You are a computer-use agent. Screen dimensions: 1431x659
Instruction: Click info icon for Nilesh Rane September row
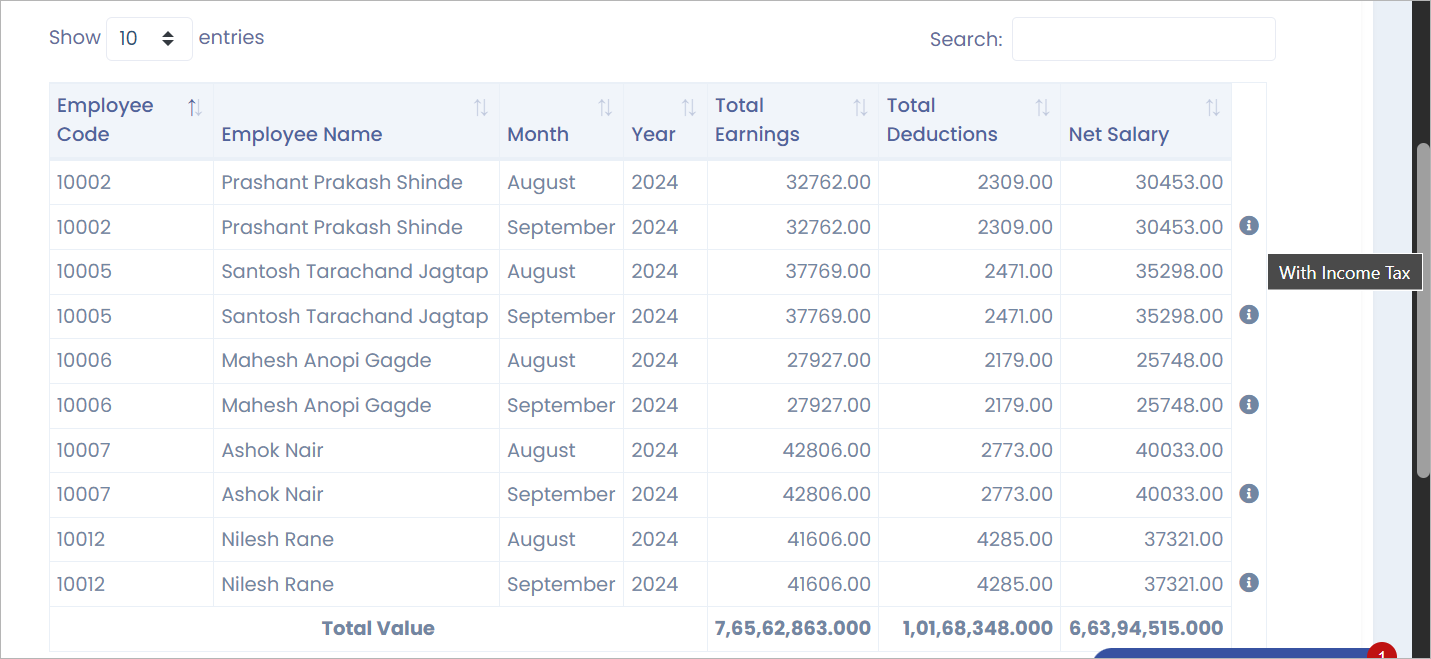[1248, 583]
